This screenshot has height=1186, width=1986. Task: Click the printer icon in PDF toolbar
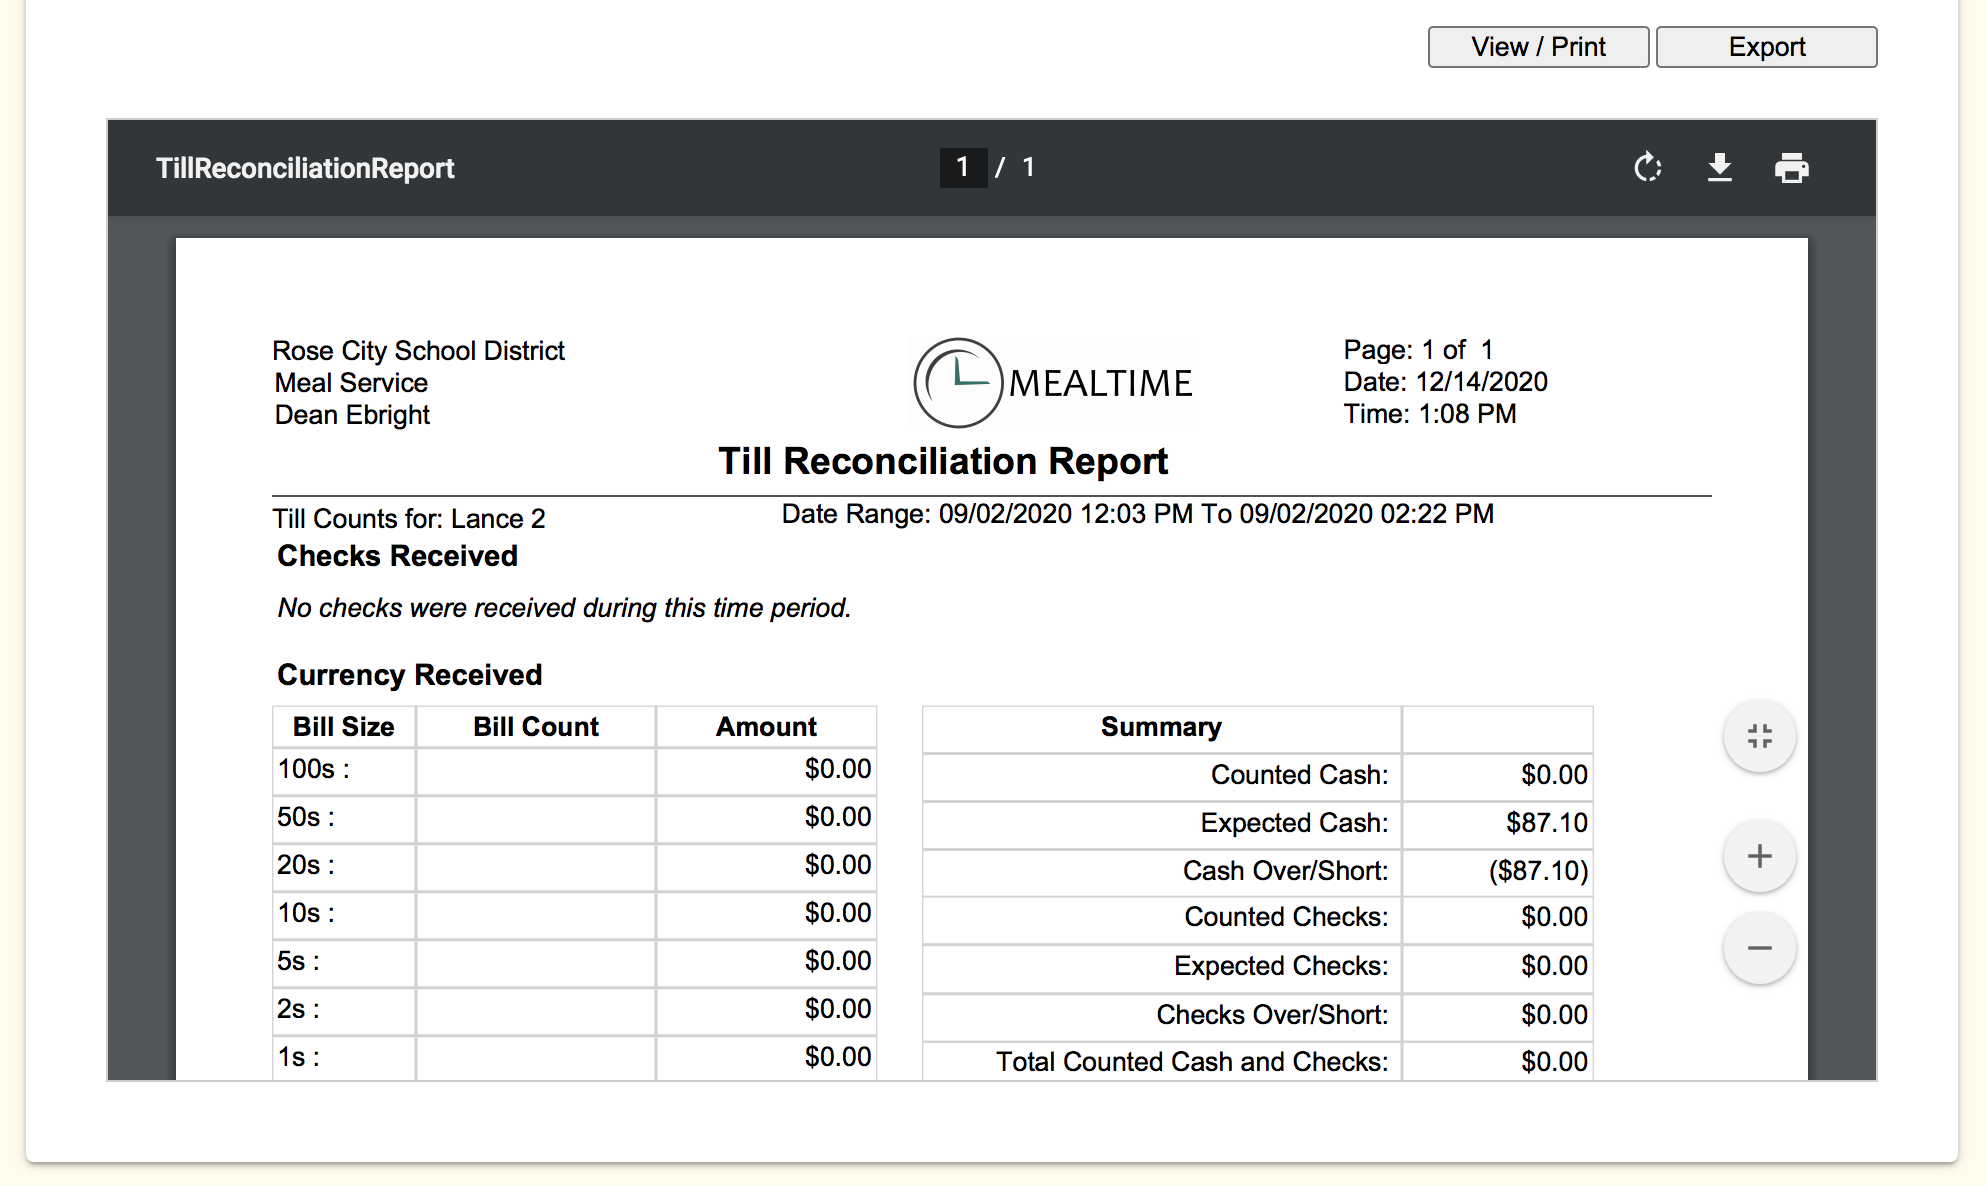(1791, 167)
